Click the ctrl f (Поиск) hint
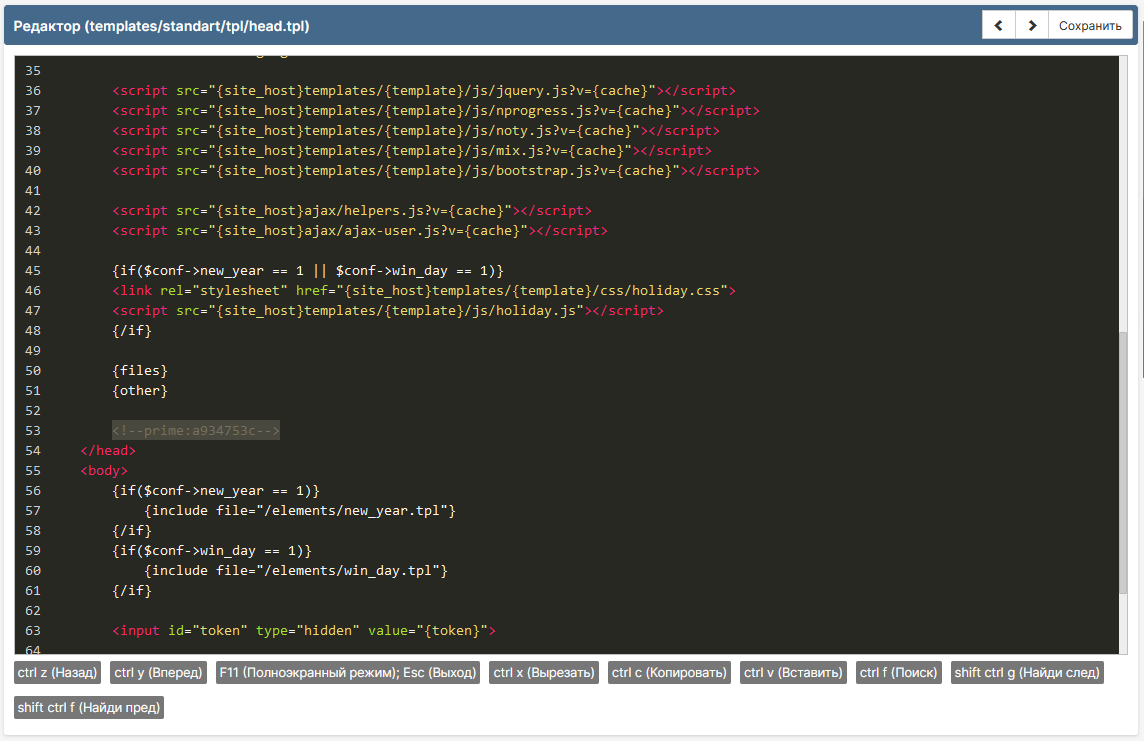The width and height of the screenshot is (1144, 741). tap(898, 672)
